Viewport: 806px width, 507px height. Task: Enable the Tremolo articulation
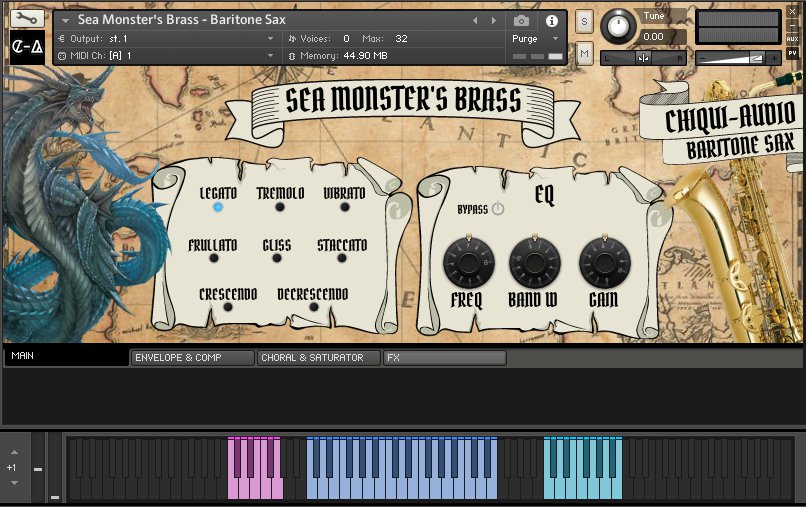[280, 207]
